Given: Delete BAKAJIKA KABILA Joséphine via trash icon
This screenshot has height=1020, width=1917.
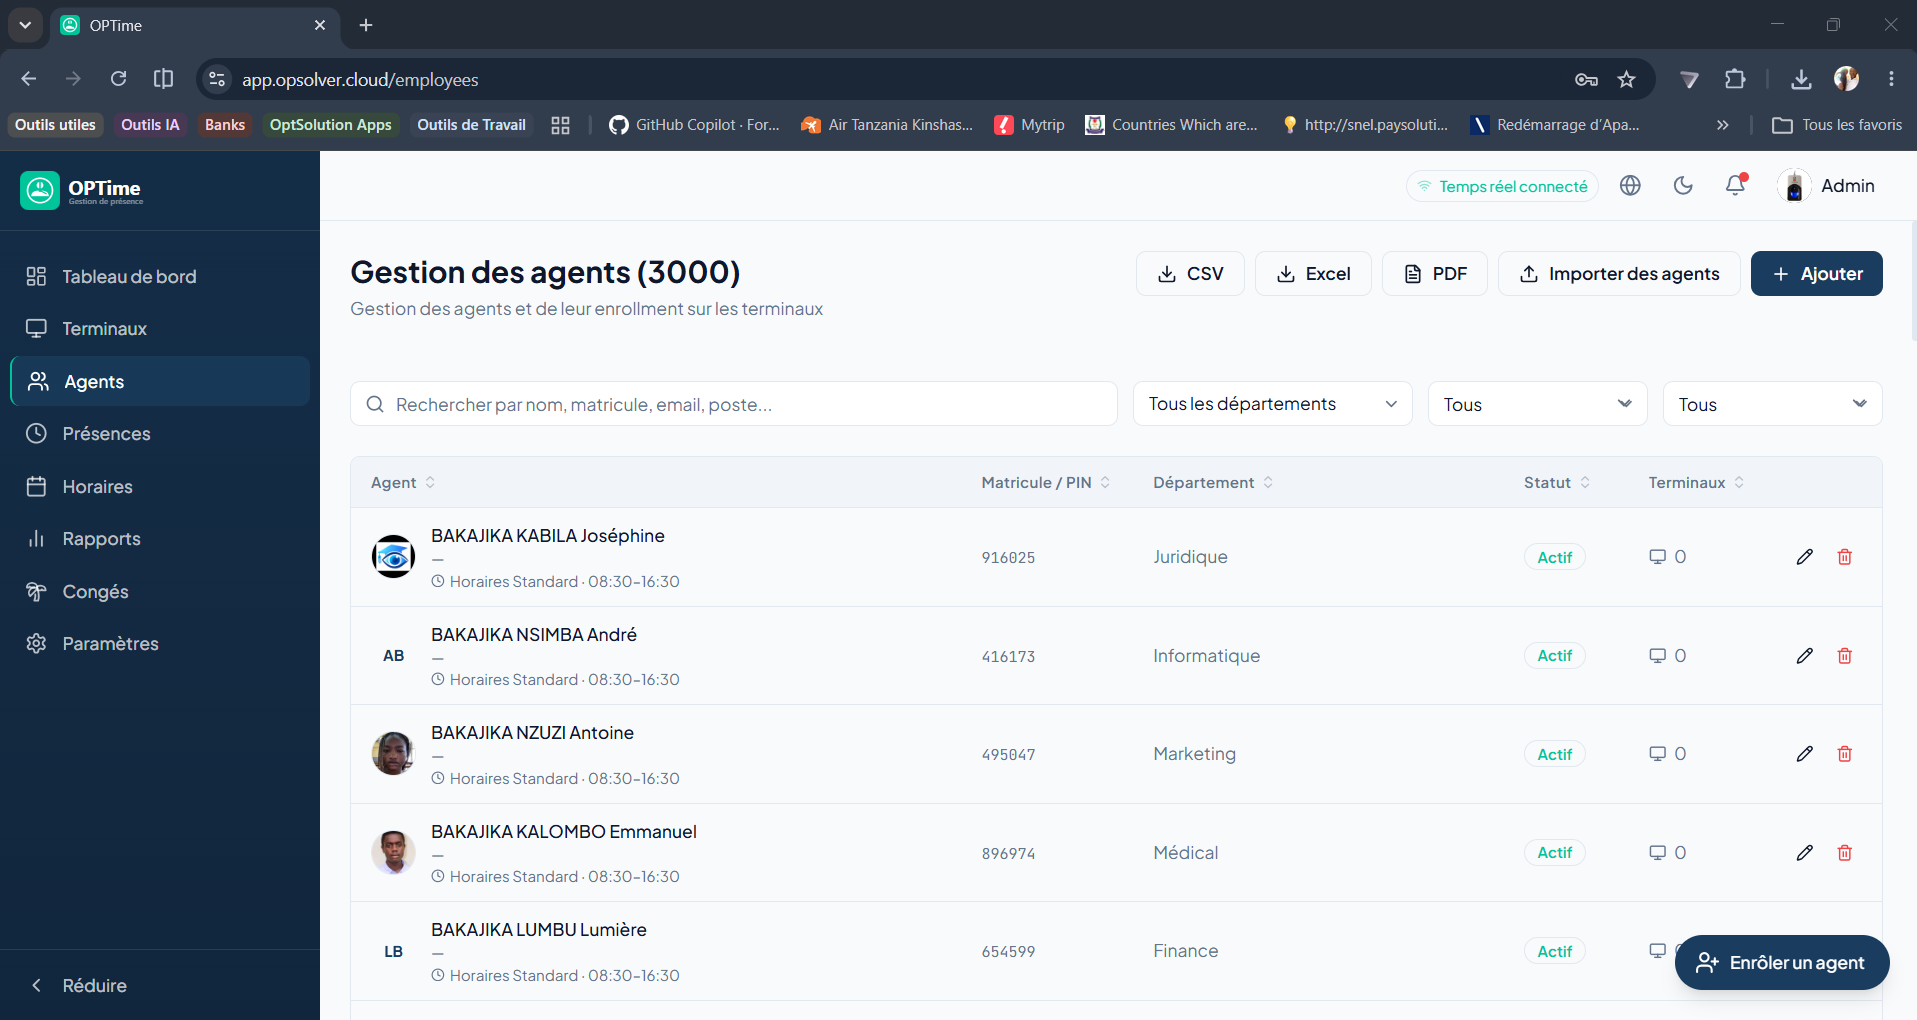Looking at the screenshot, I should click(1845, 557).
